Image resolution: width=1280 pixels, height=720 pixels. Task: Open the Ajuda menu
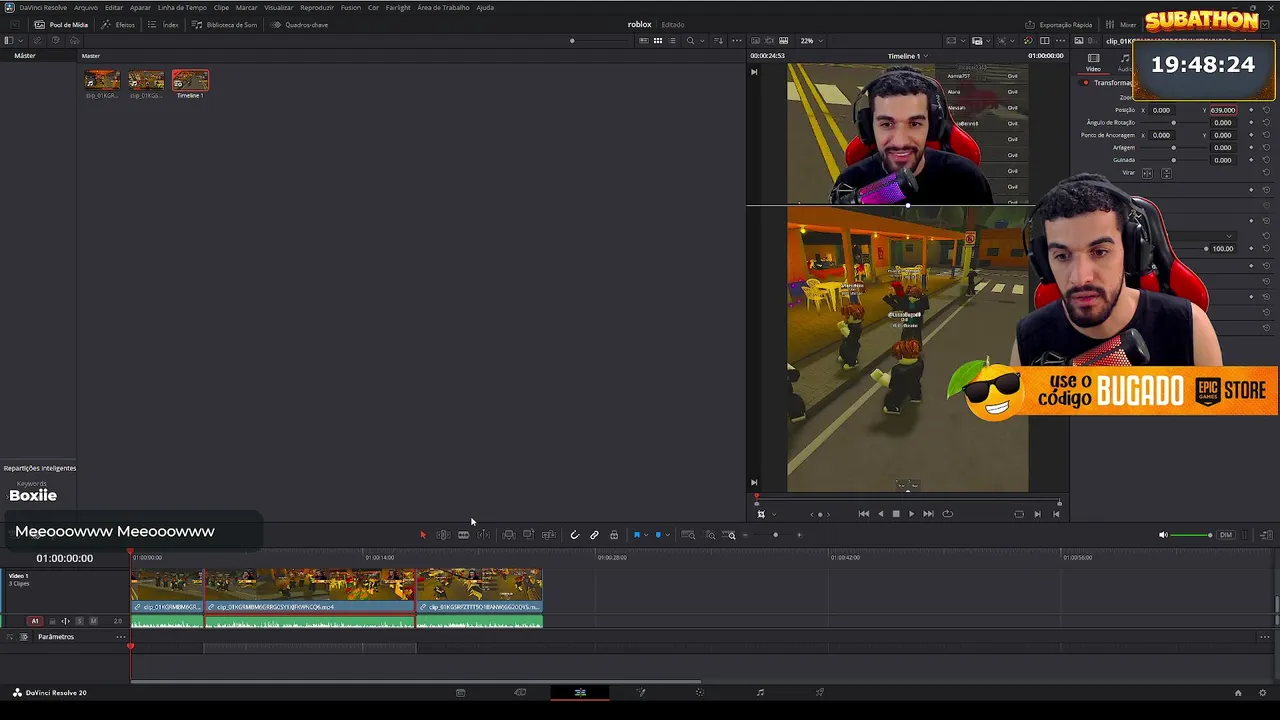(485, 7)
